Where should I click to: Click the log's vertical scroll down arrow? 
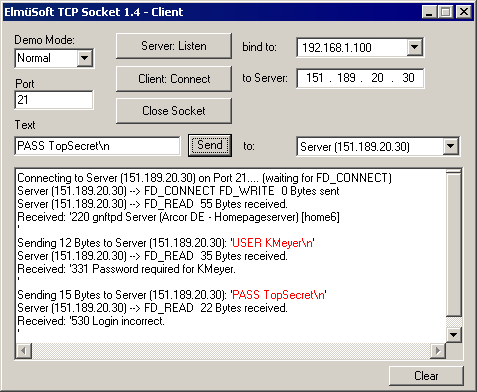pos(453,335)
